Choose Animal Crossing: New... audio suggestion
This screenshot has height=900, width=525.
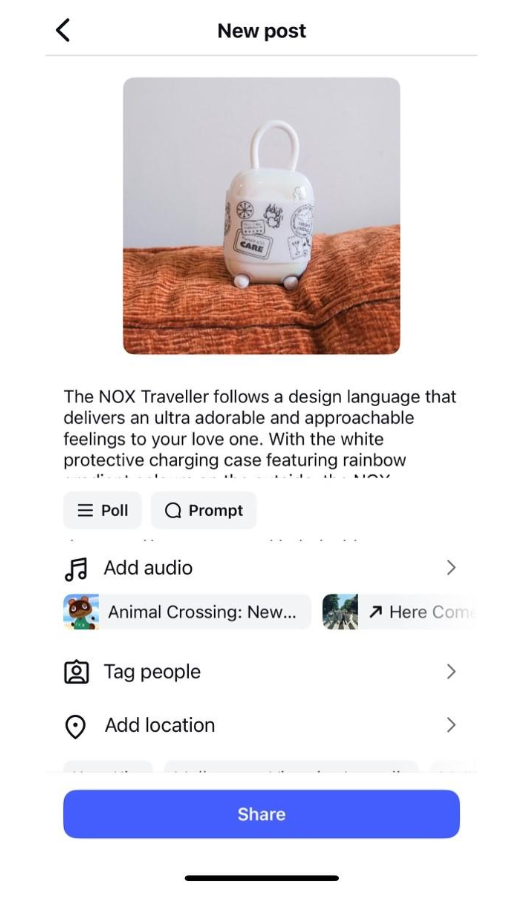[187, 612]
